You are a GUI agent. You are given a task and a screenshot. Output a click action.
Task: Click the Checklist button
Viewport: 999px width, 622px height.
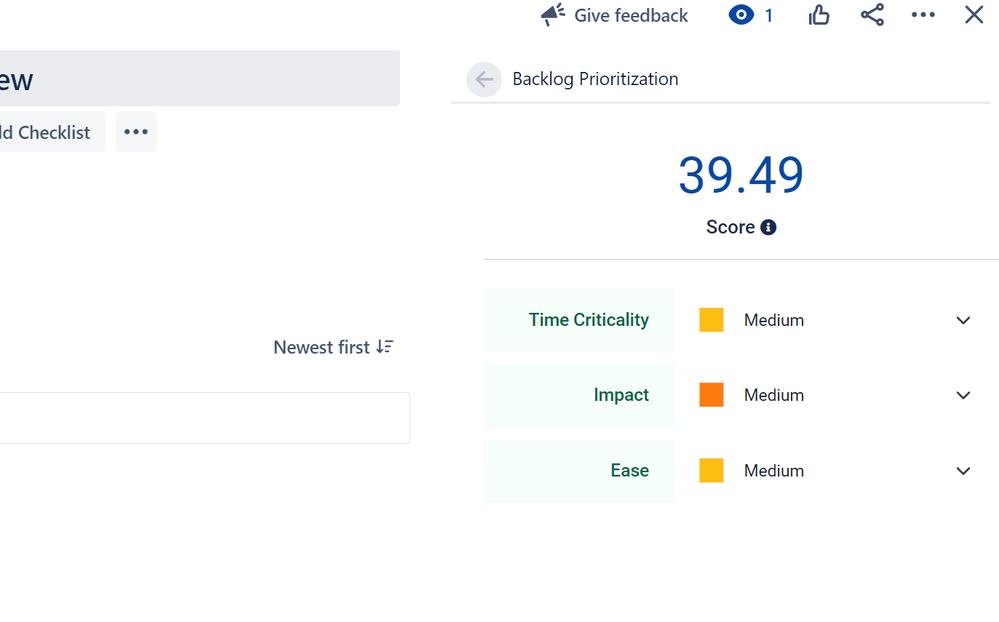[x=51, y=132]
